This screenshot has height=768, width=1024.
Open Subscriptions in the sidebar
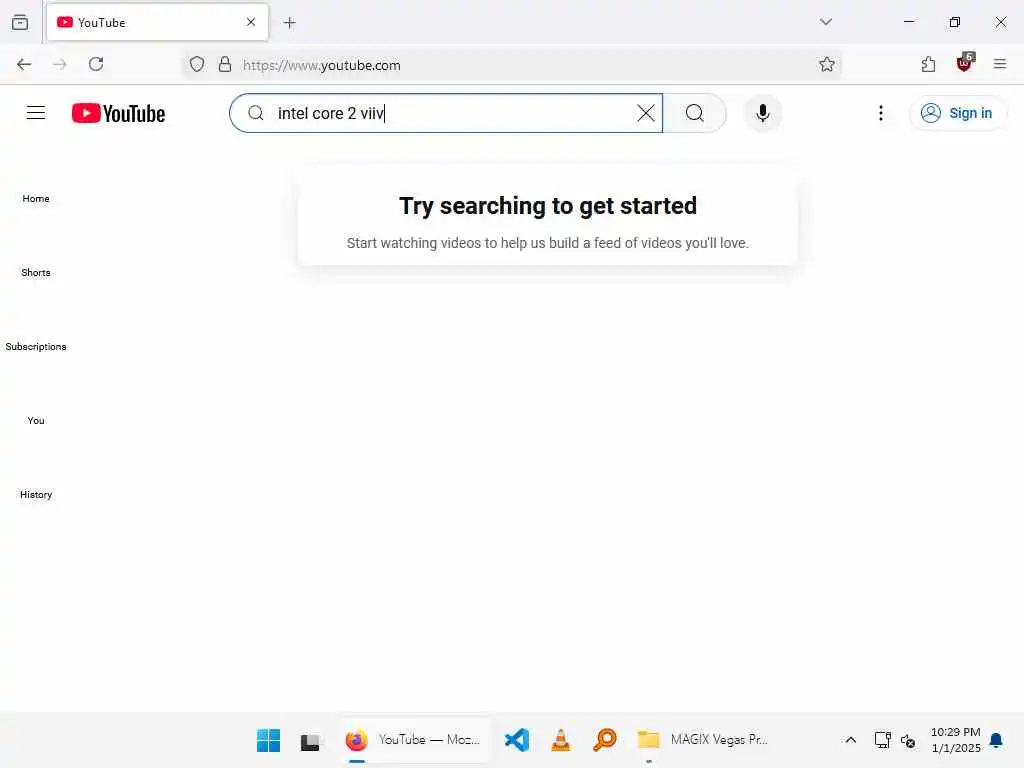[x=36, y=346]
